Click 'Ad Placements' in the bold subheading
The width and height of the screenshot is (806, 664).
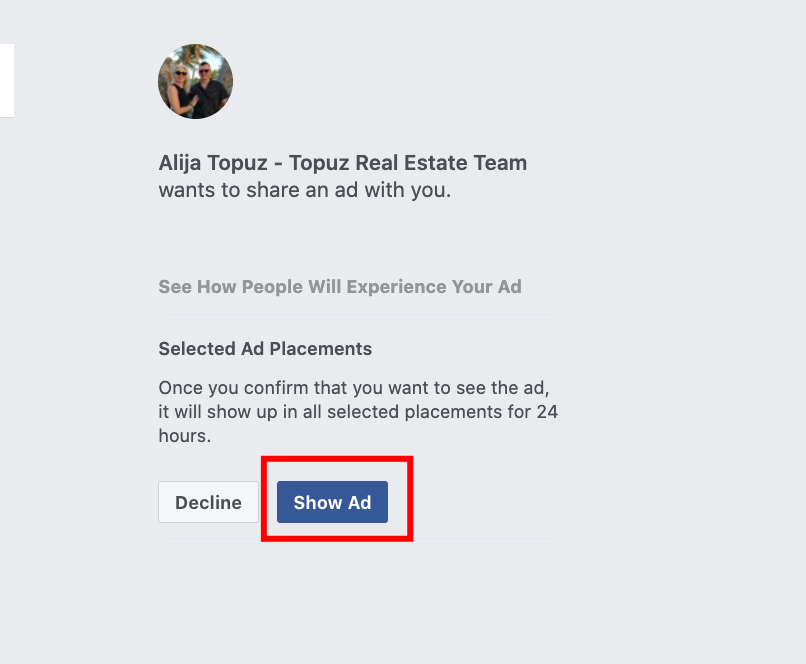coord(307,348)
